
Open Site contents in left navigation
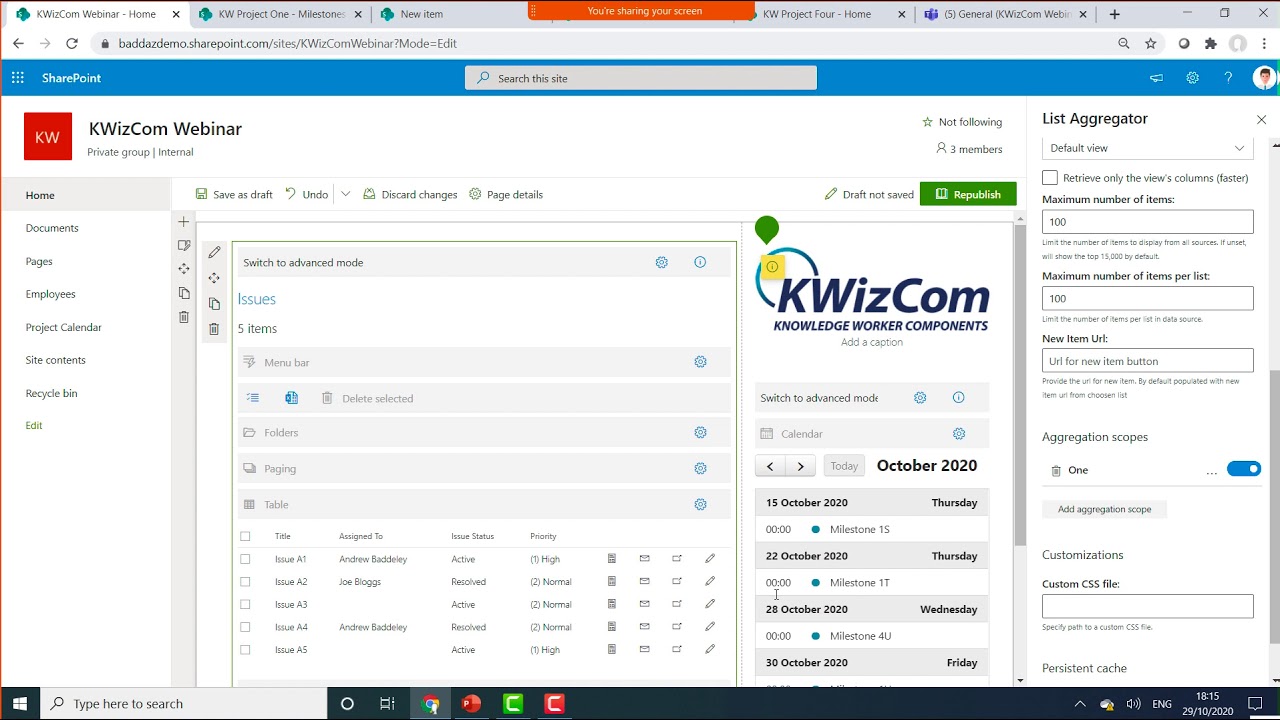(56, 360)
